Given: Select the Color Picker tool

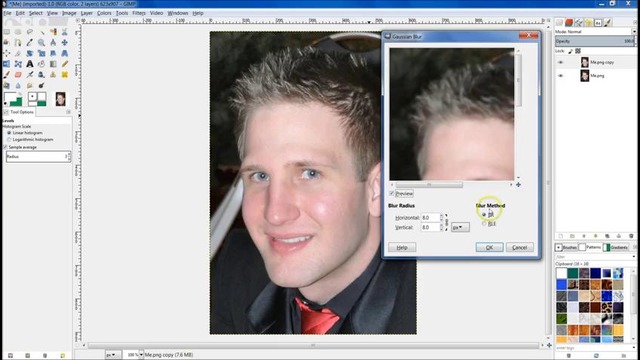Looking at the screenshot, I should [30, 42].
